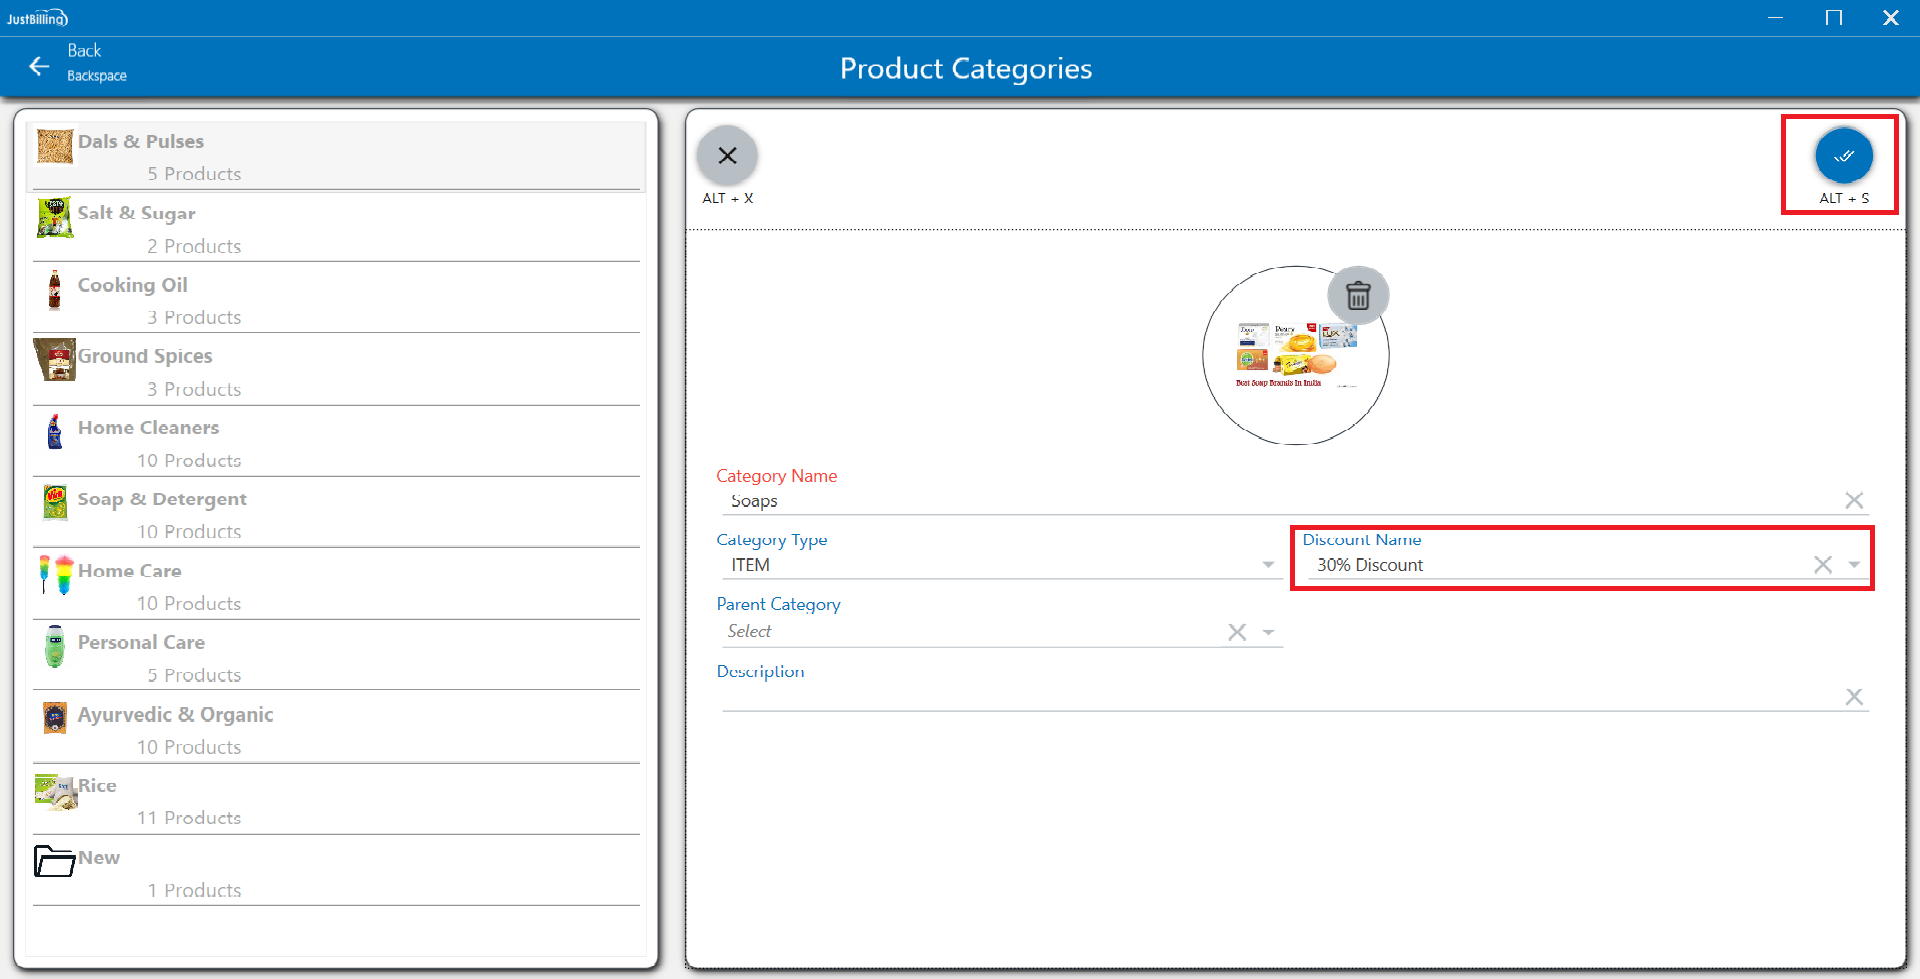Open the Discount Name dropdown arrow
This screenshot has height=979, width=1920.
coord(1854,565)
